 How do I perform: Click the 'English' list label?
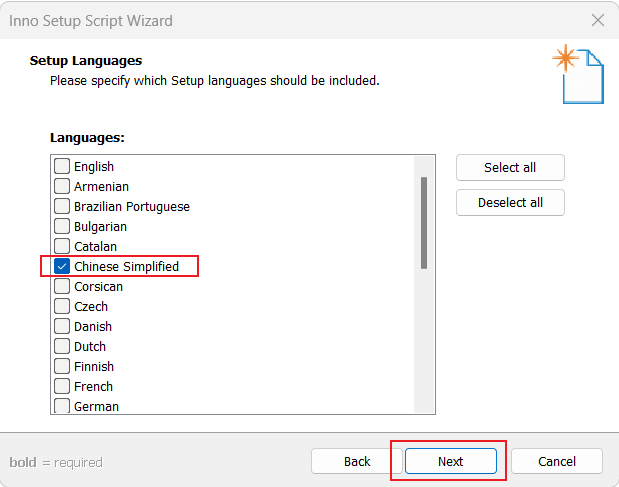pyautogui.click(x=94, y=167)
